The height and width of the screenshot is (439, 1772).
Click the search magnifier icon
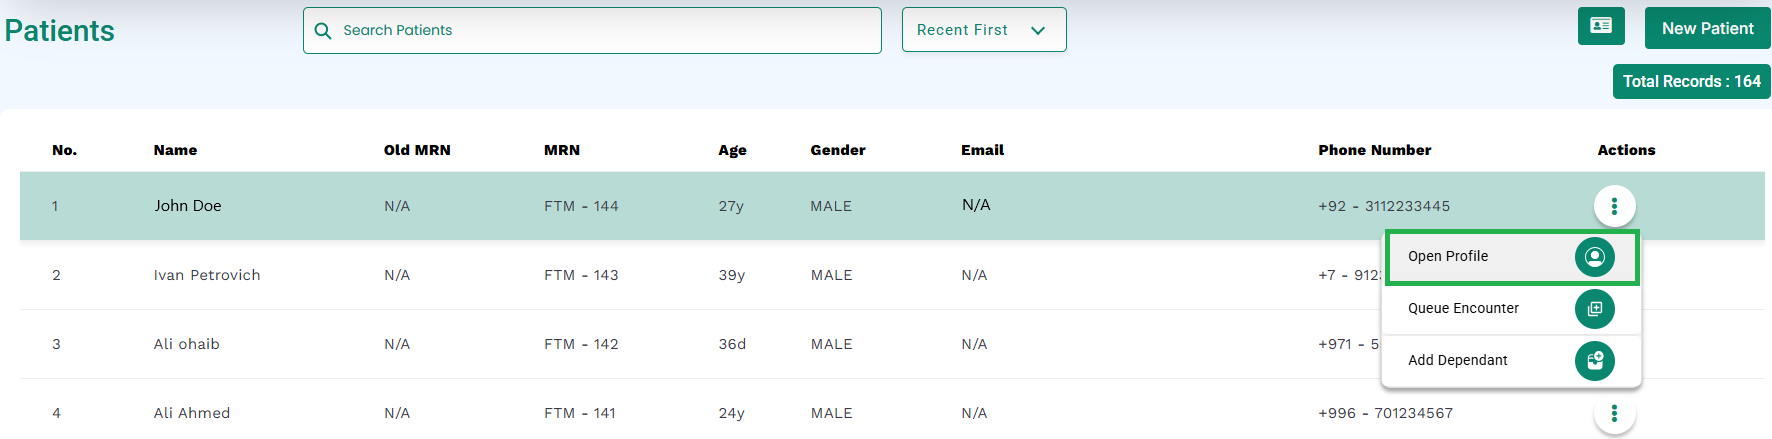[x=323, y=31]
